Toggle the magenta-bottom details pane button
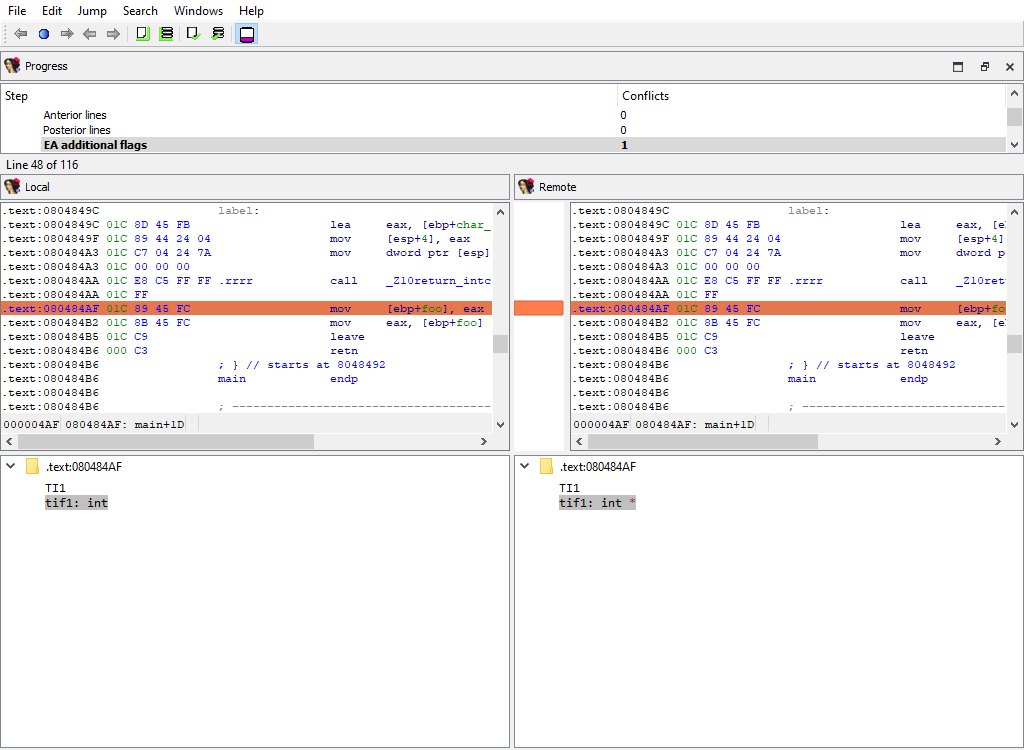This screenshot has height=750, width=1024. coord(247,34)
